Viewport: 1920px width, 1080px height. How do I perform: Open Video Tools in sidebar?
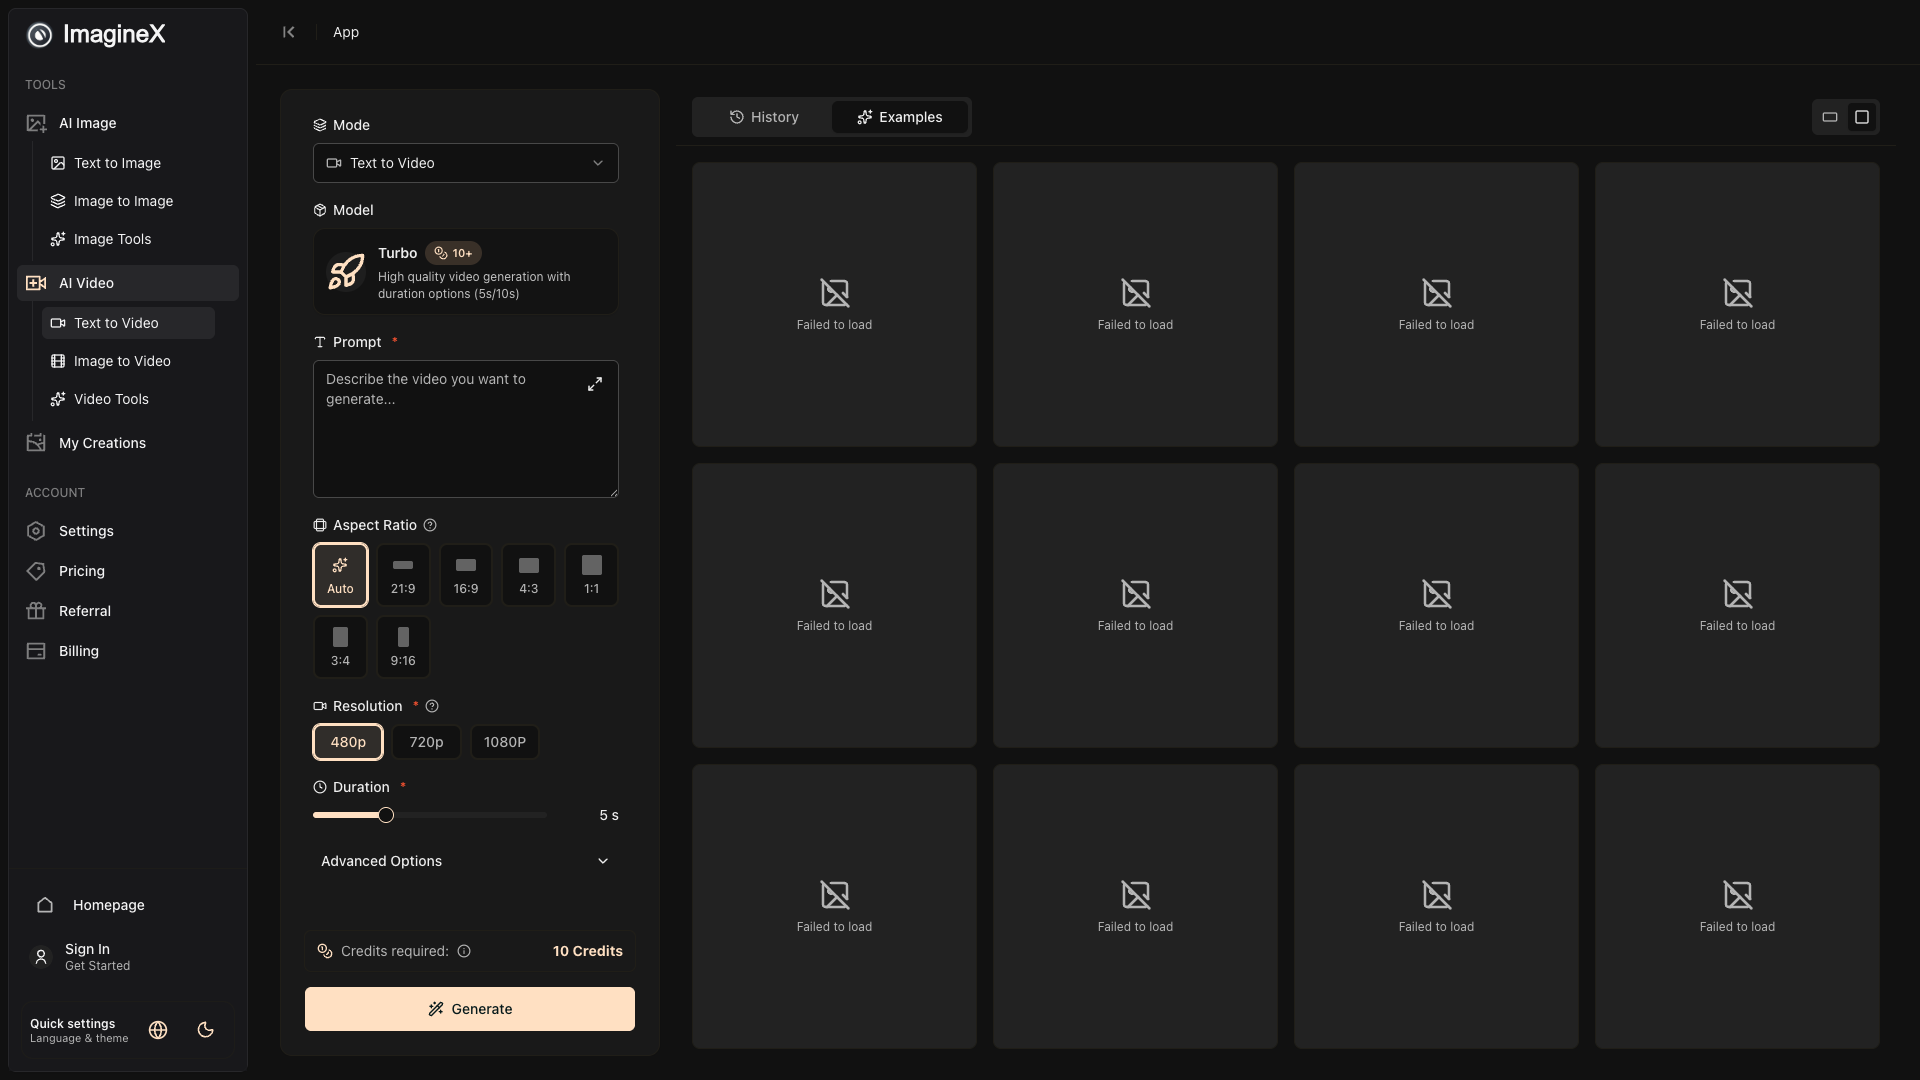point(128,399)
